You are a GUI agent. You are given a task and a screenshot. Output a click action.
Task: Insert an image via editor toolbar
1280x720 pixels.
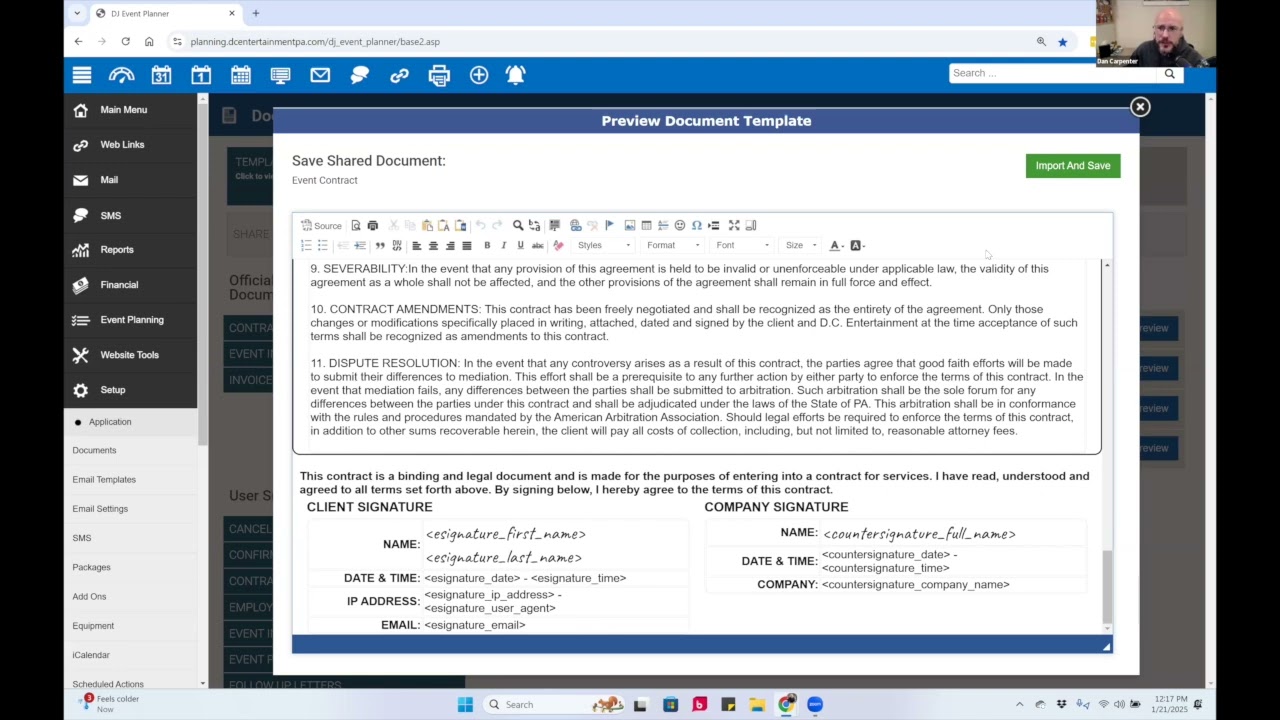coord(630,226)
